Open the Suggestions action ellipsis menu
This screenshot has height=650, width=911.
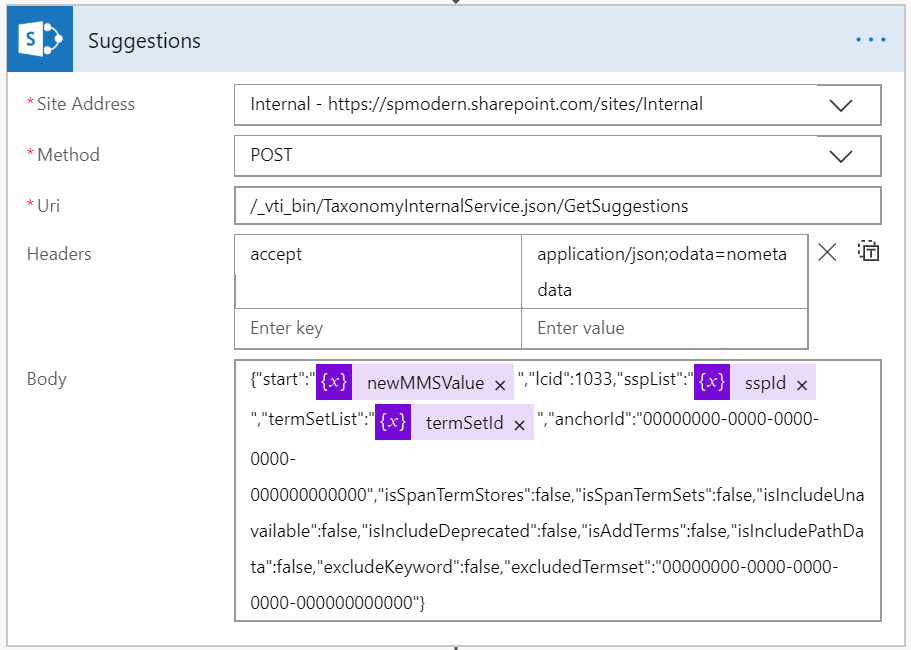870,39
